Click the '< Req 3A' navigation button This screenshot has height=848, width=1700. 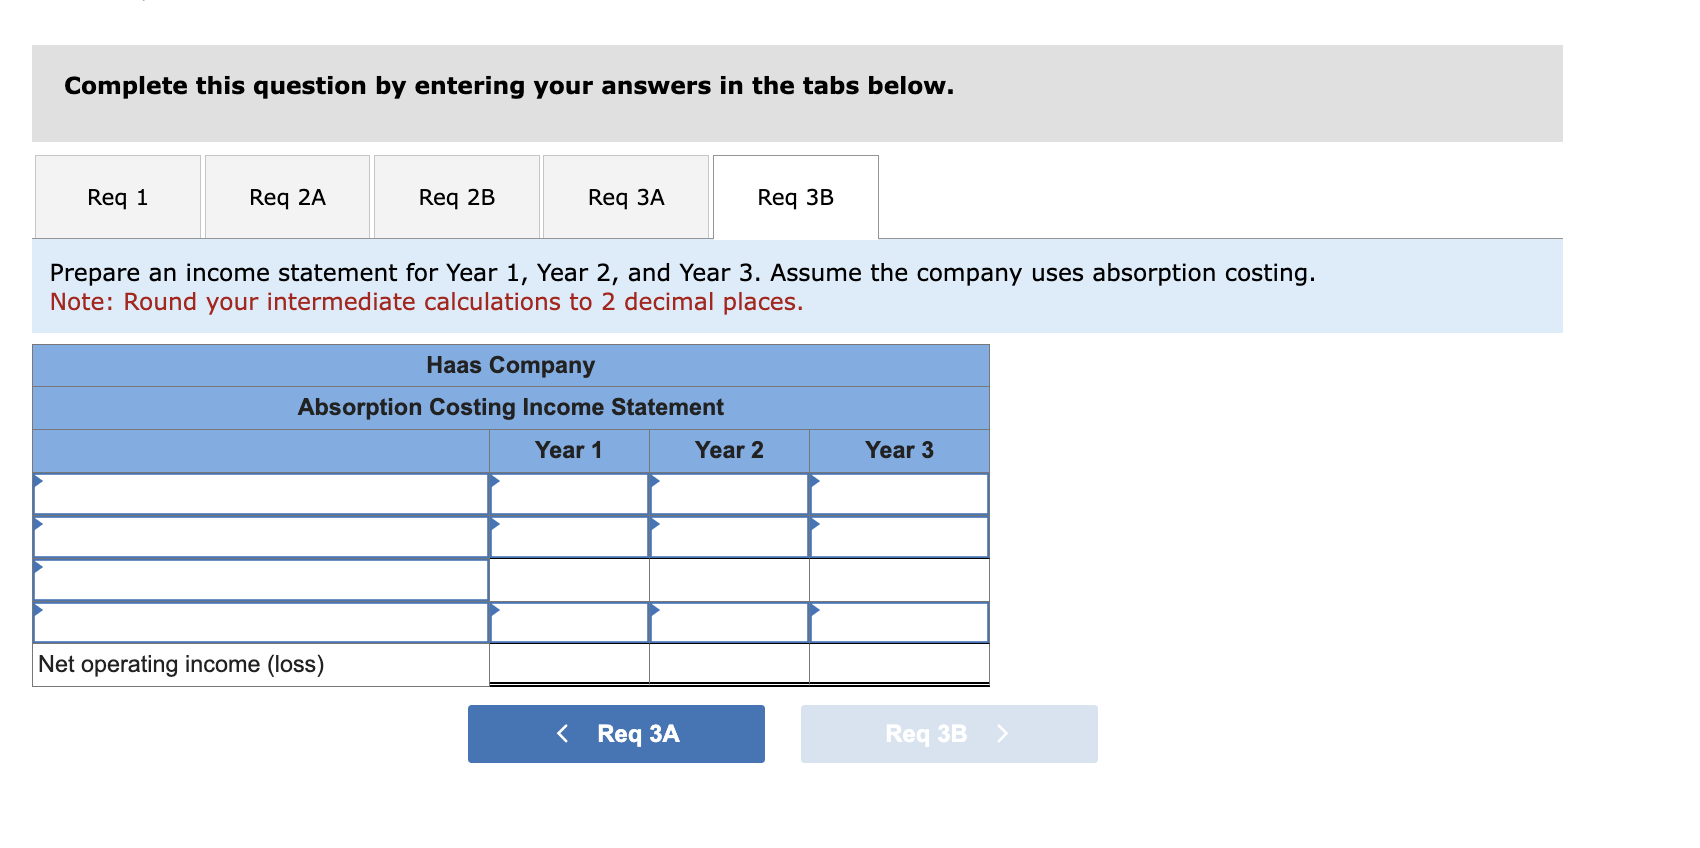616,733
